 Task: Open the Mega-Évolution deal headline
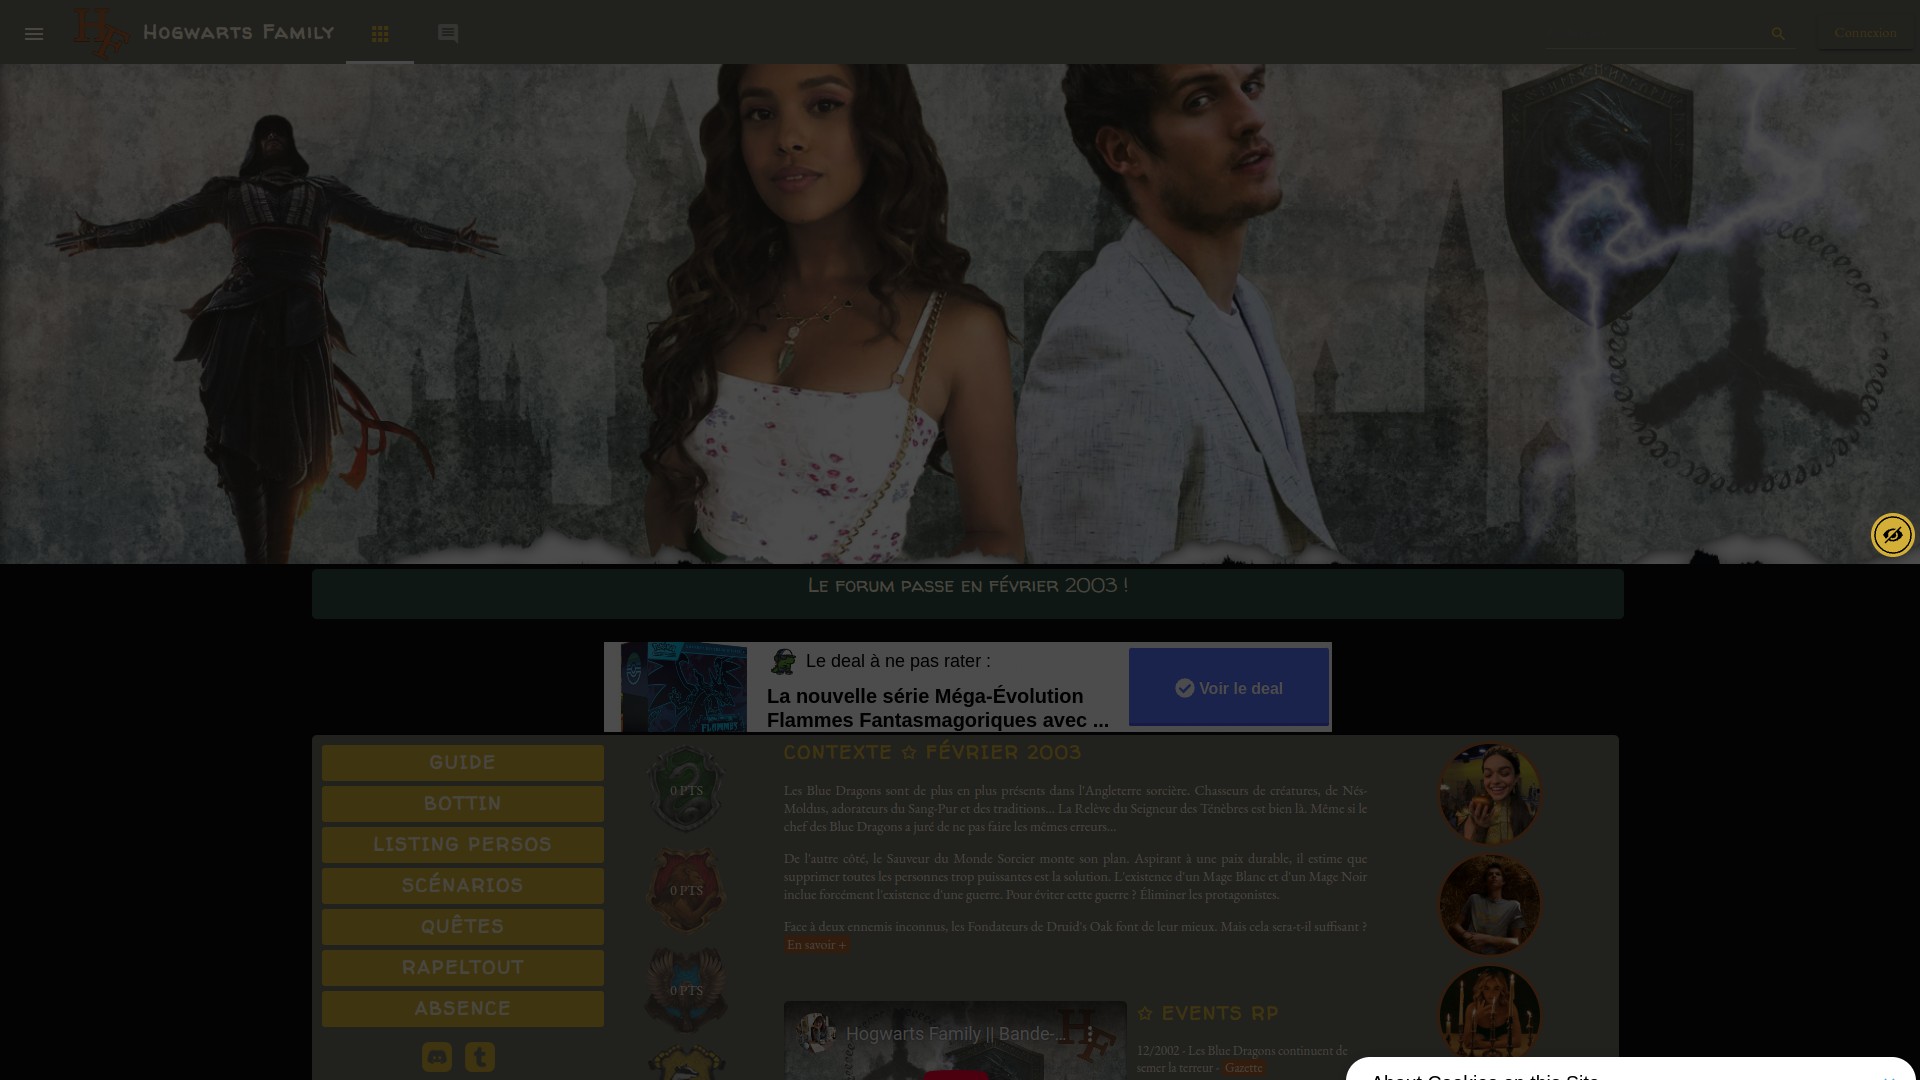(938, 708)
